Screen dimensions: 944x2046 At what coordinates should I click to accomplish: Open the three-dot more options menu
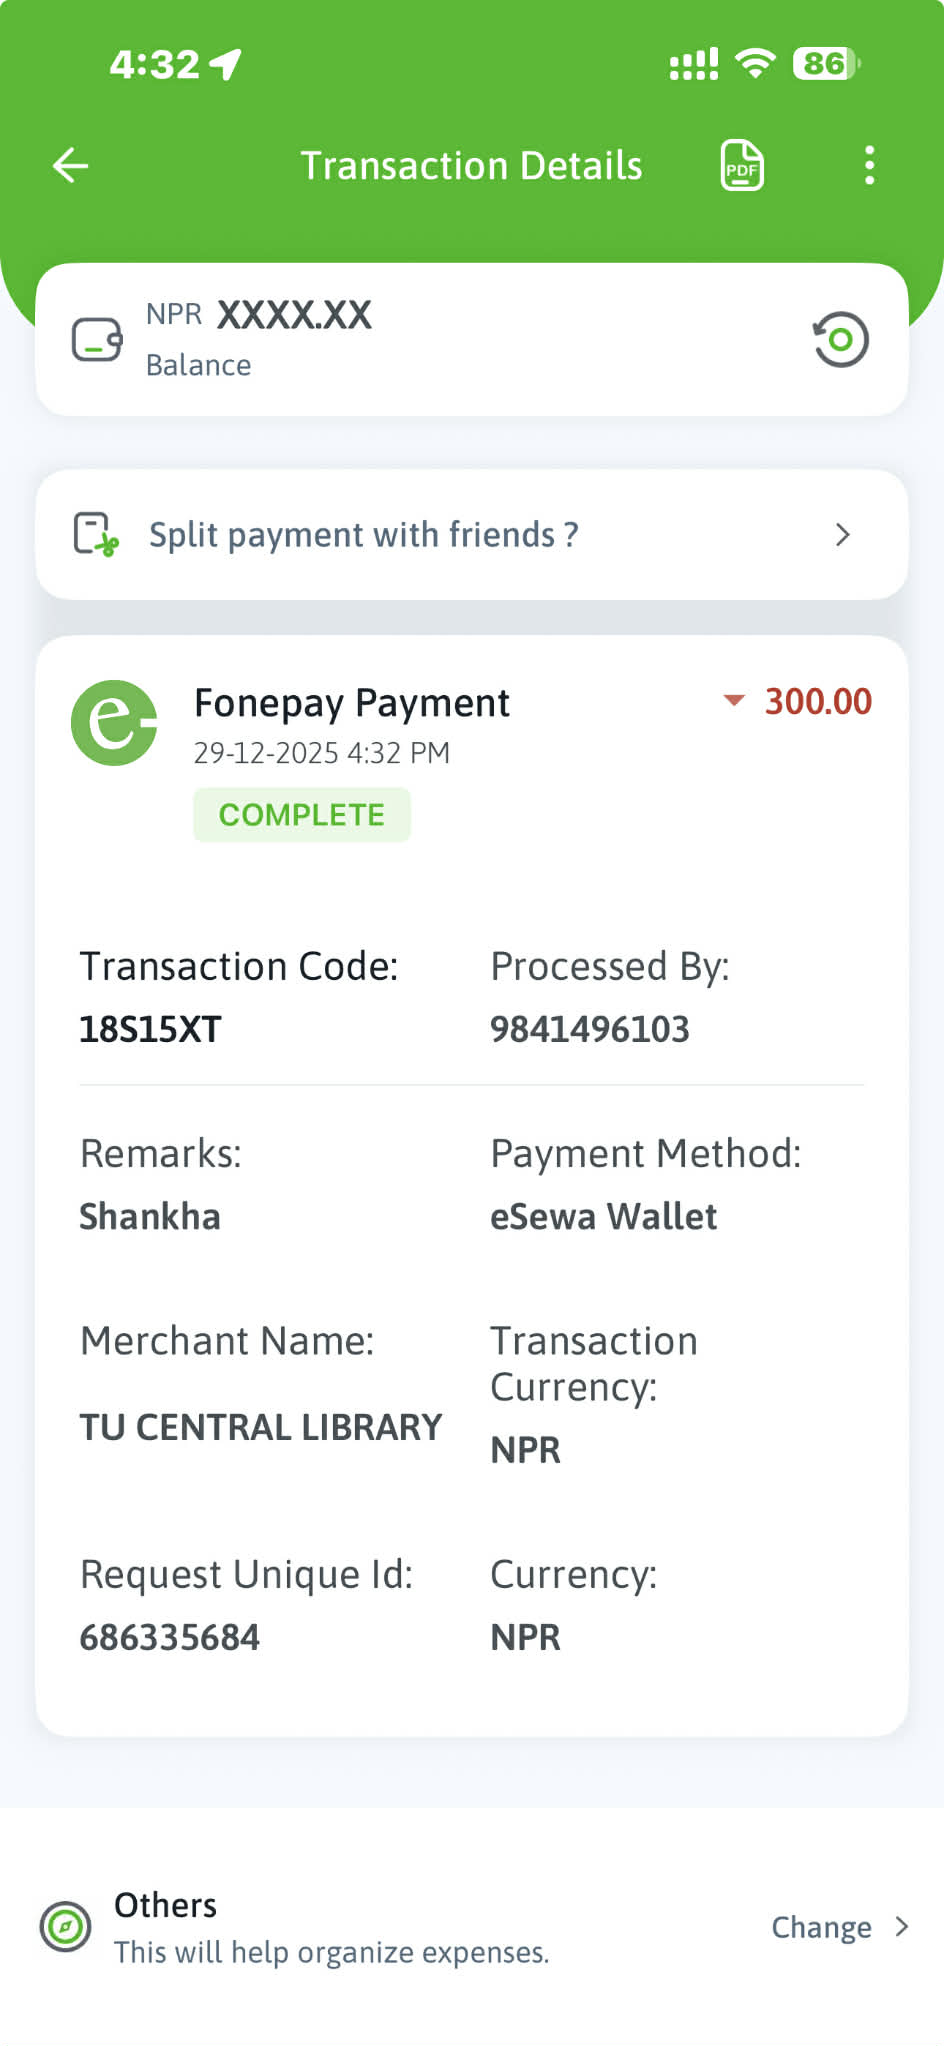(869, 165)
